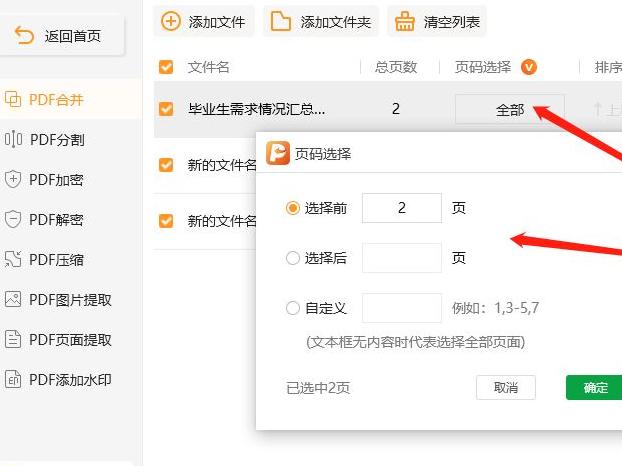Click the 选择前 page count field
The width and height of the screenshot is (622, 466).
402,208
